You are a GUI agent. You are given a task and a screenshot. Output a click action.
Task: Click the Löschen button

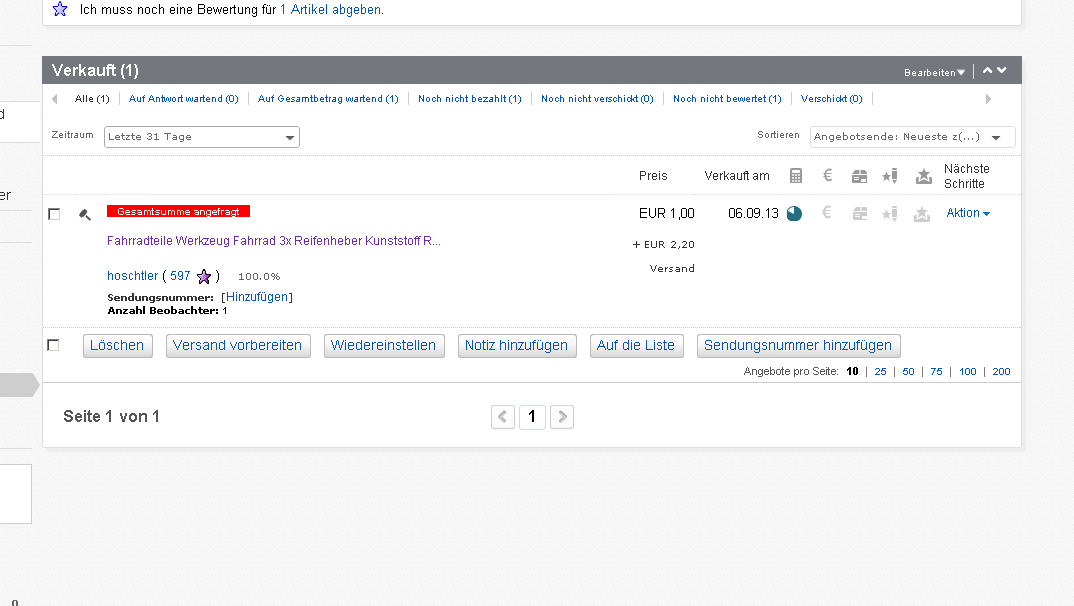coord(117,346)
